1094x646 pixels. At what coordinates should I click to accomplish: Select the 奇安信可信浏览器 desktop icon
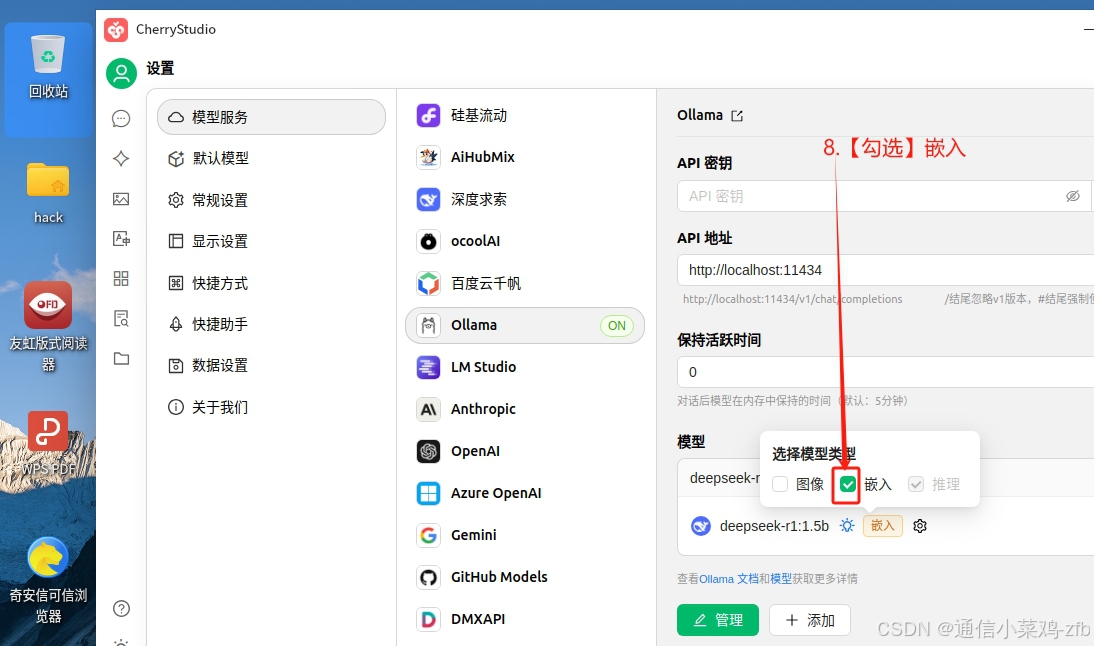48,580
